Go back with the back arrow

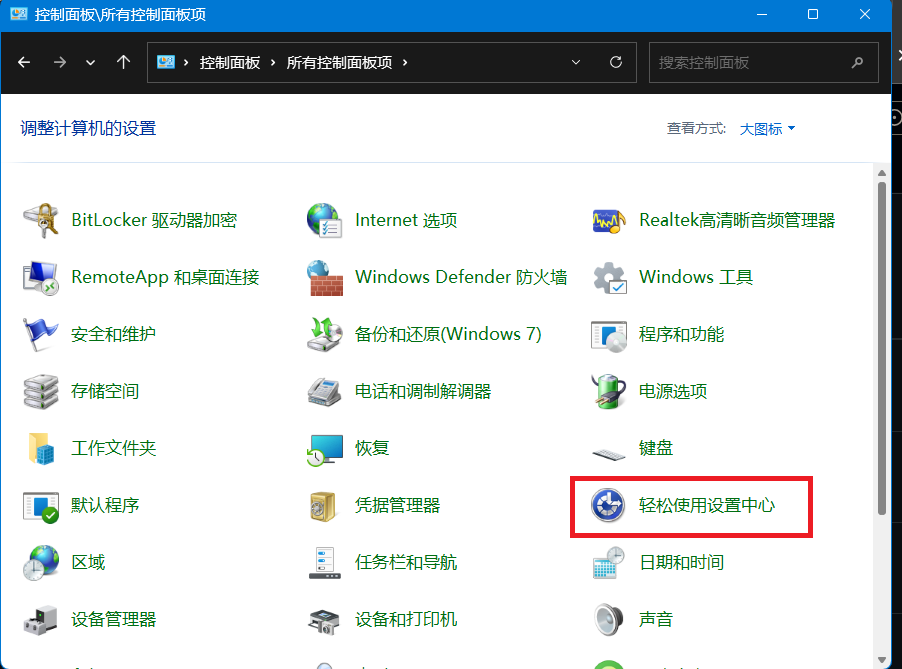click(24, 62)
